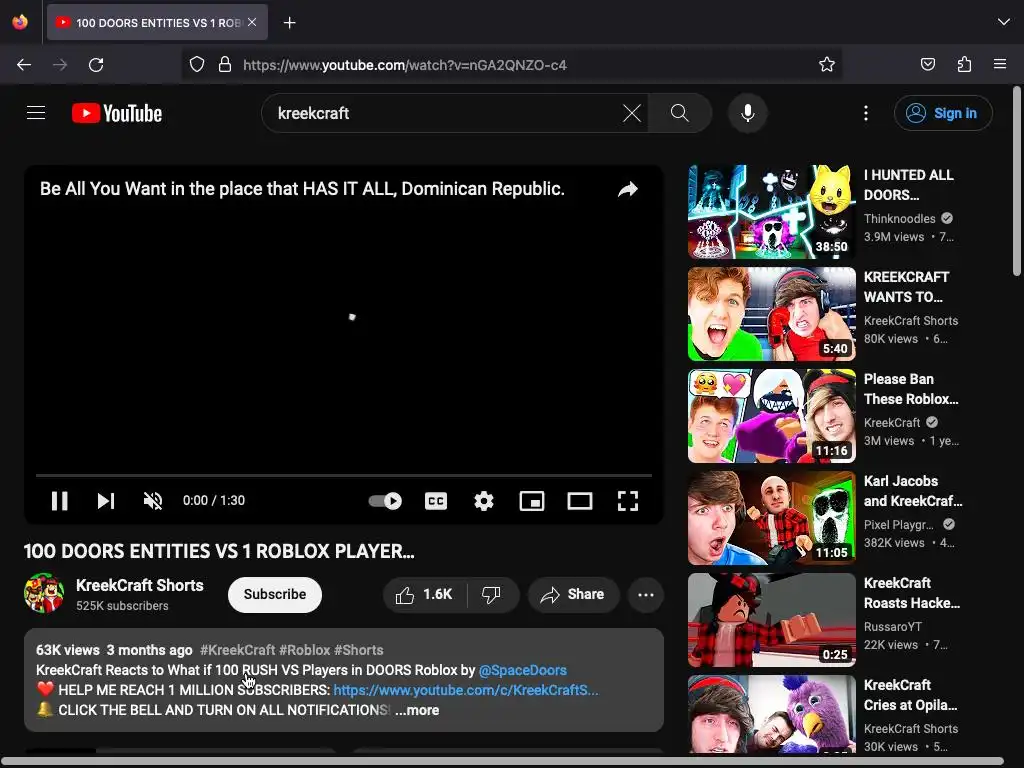Skip to the next video
The height and width of the screenshot is (768, 1024).
pos(106,501)
